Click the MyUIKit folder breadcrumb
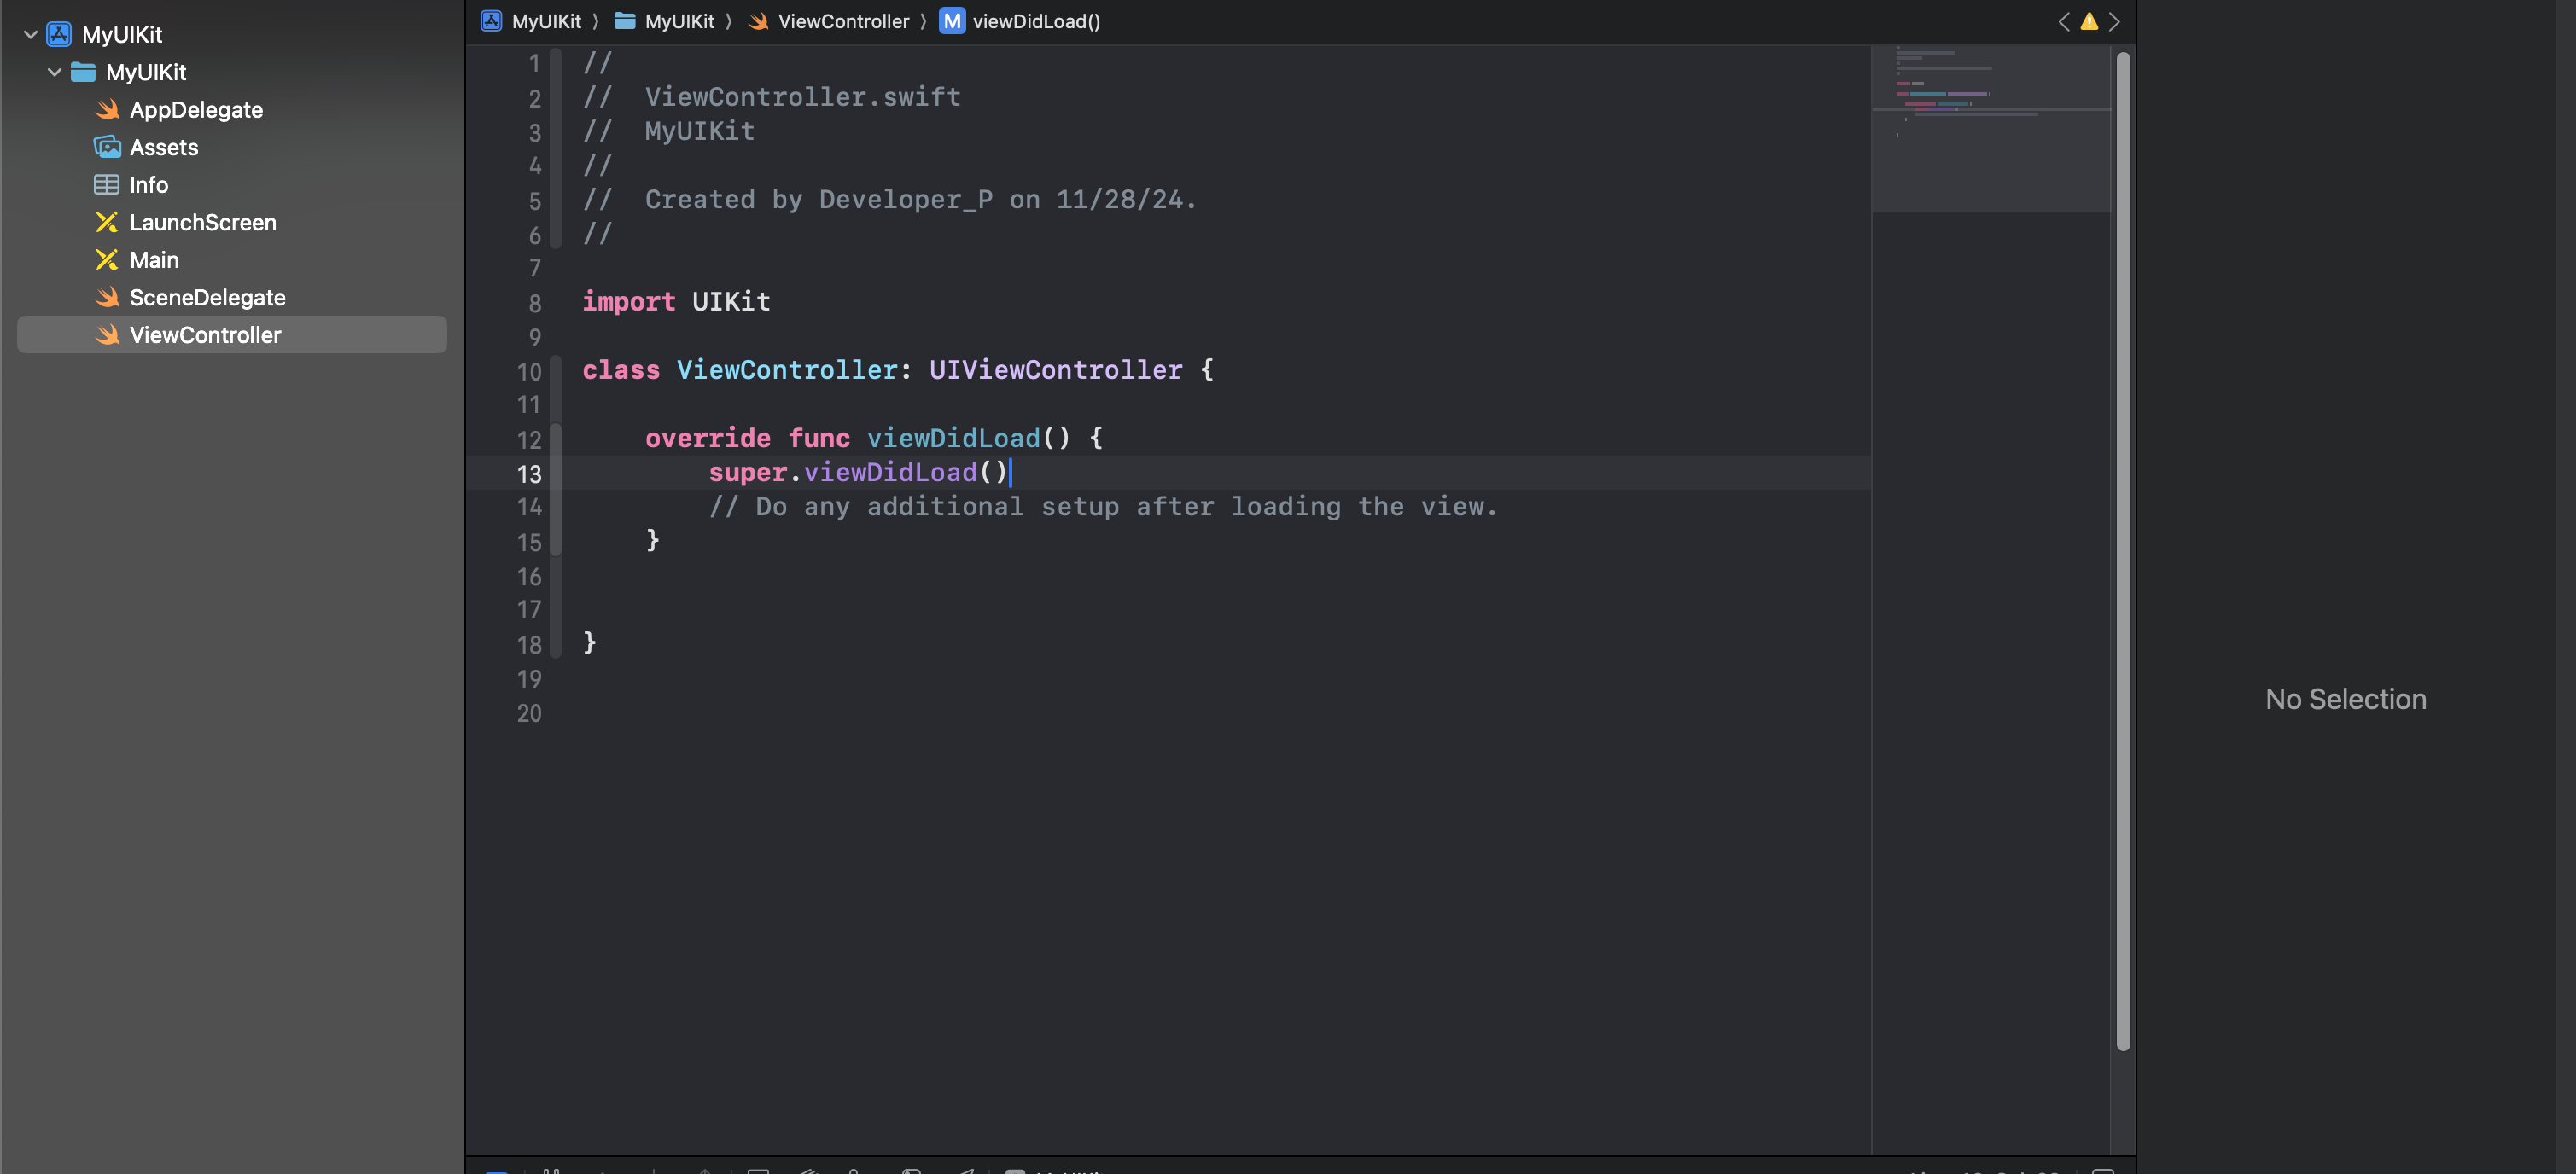2576x1174 pixels. coord(678,21)
